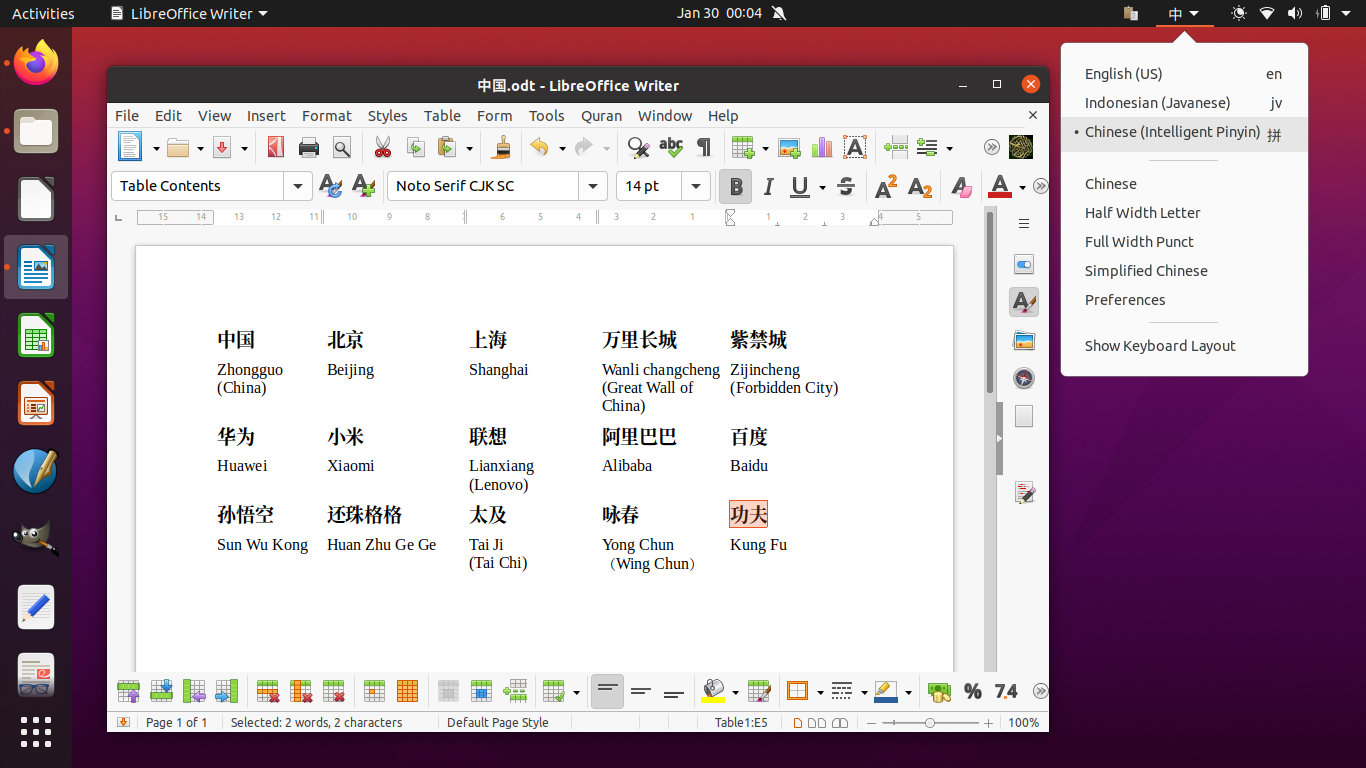Run spelling check abc icon
This screenshot has width=1366, height=768.
(671, 148)
